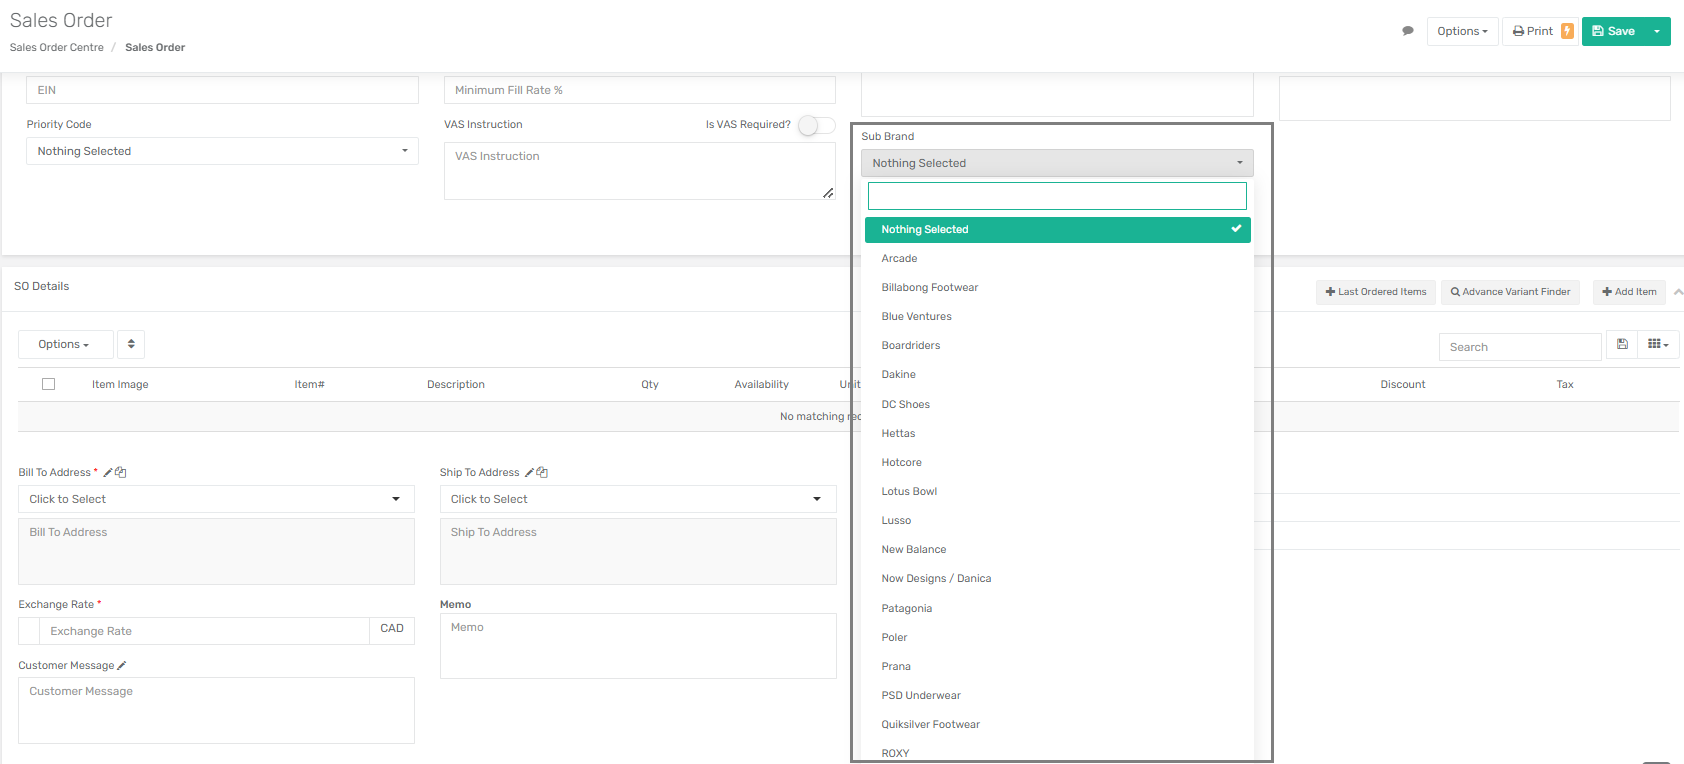Image resolution: width=1684 pixels, height=764 pixels.
Task: Edit Bill To Address pencil icon
Action: coord(108,472)
